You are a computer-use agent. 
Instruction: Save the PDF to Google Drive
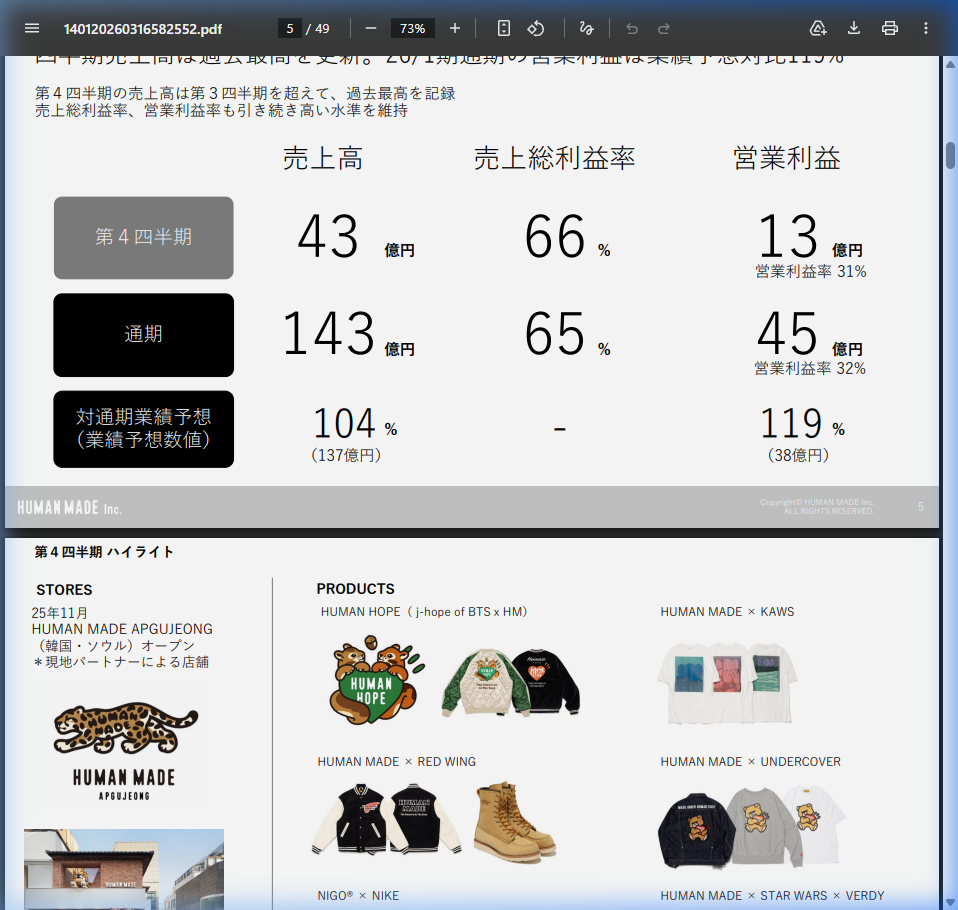[x=817, y=28]
